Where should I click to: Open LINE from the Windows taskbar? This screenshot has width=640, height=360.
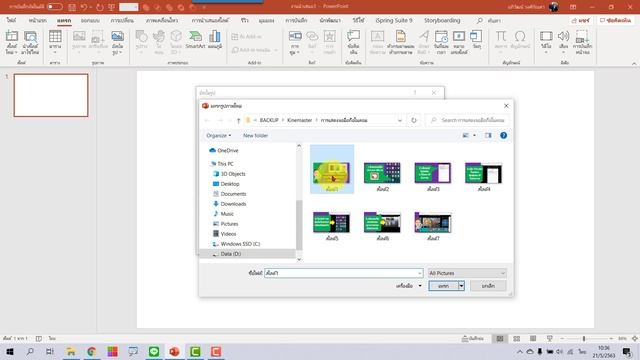(154, 351)
